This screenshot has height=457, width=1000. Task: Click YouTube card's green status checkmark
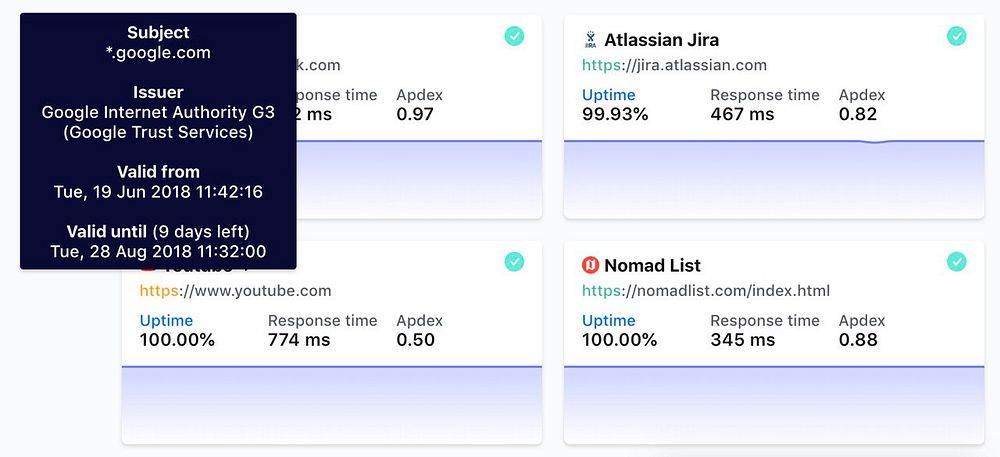pyautogui.click(x=514, y=262)
